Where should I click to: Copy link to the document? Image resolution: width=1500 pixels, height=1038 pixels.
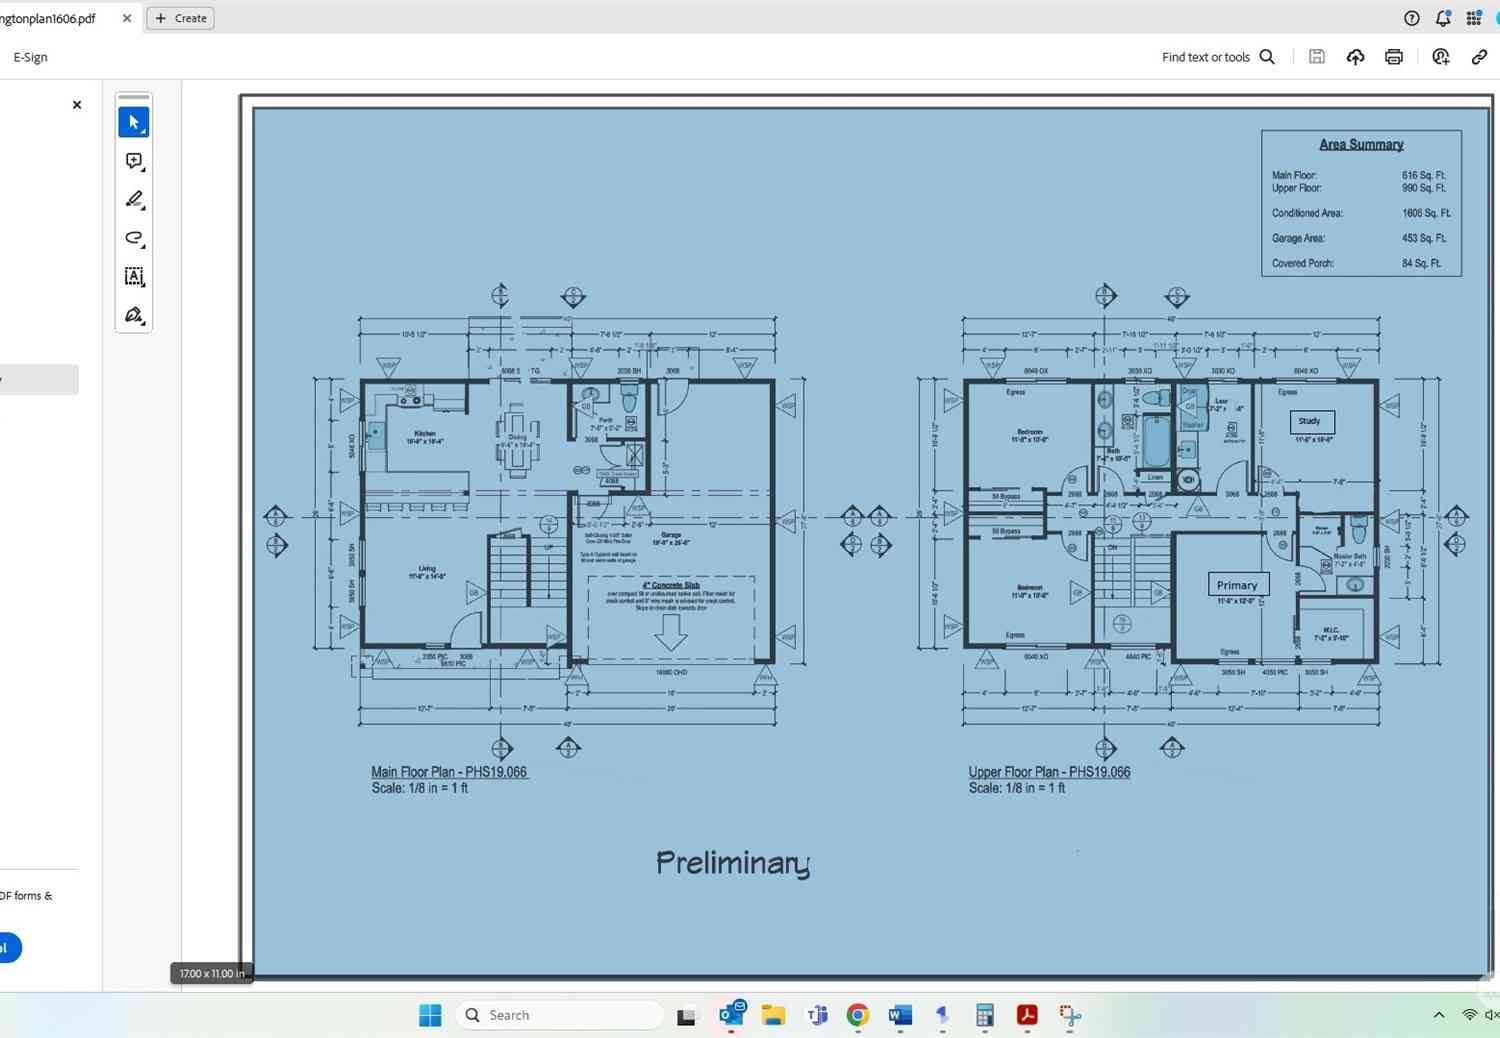[1479, 57]
